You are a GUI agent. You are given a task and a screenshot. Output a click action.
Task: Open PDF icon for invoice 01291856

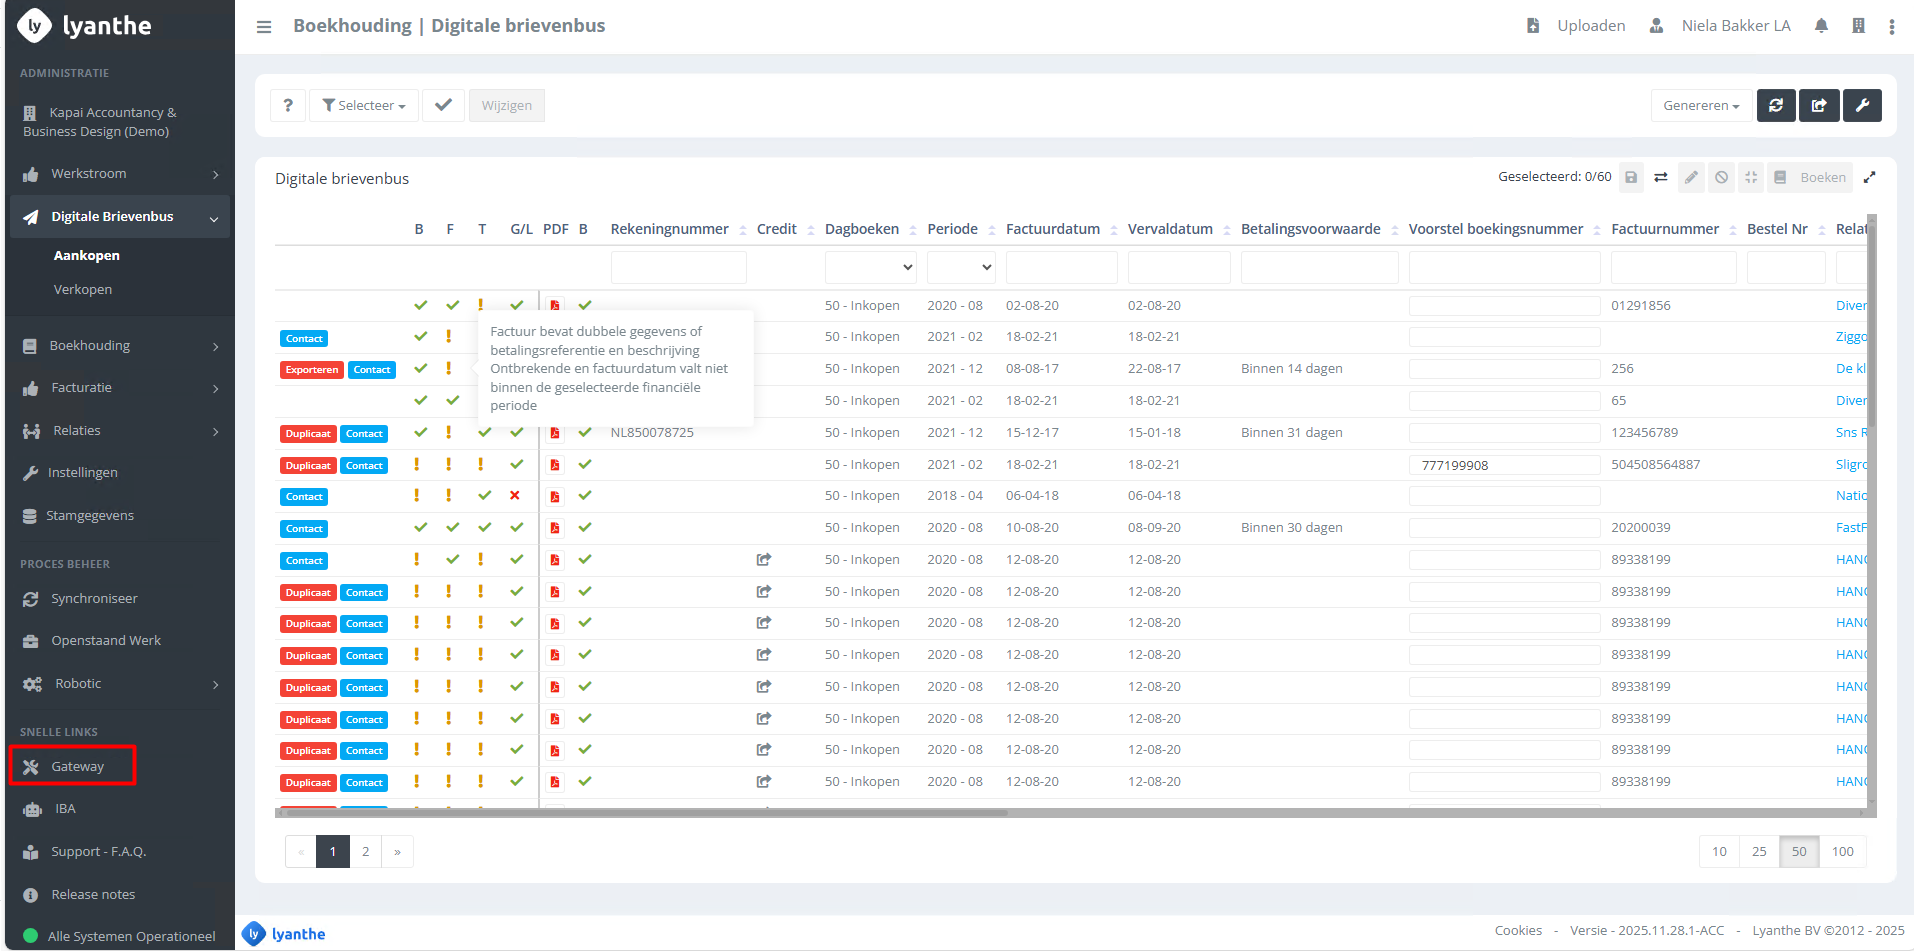555,305
